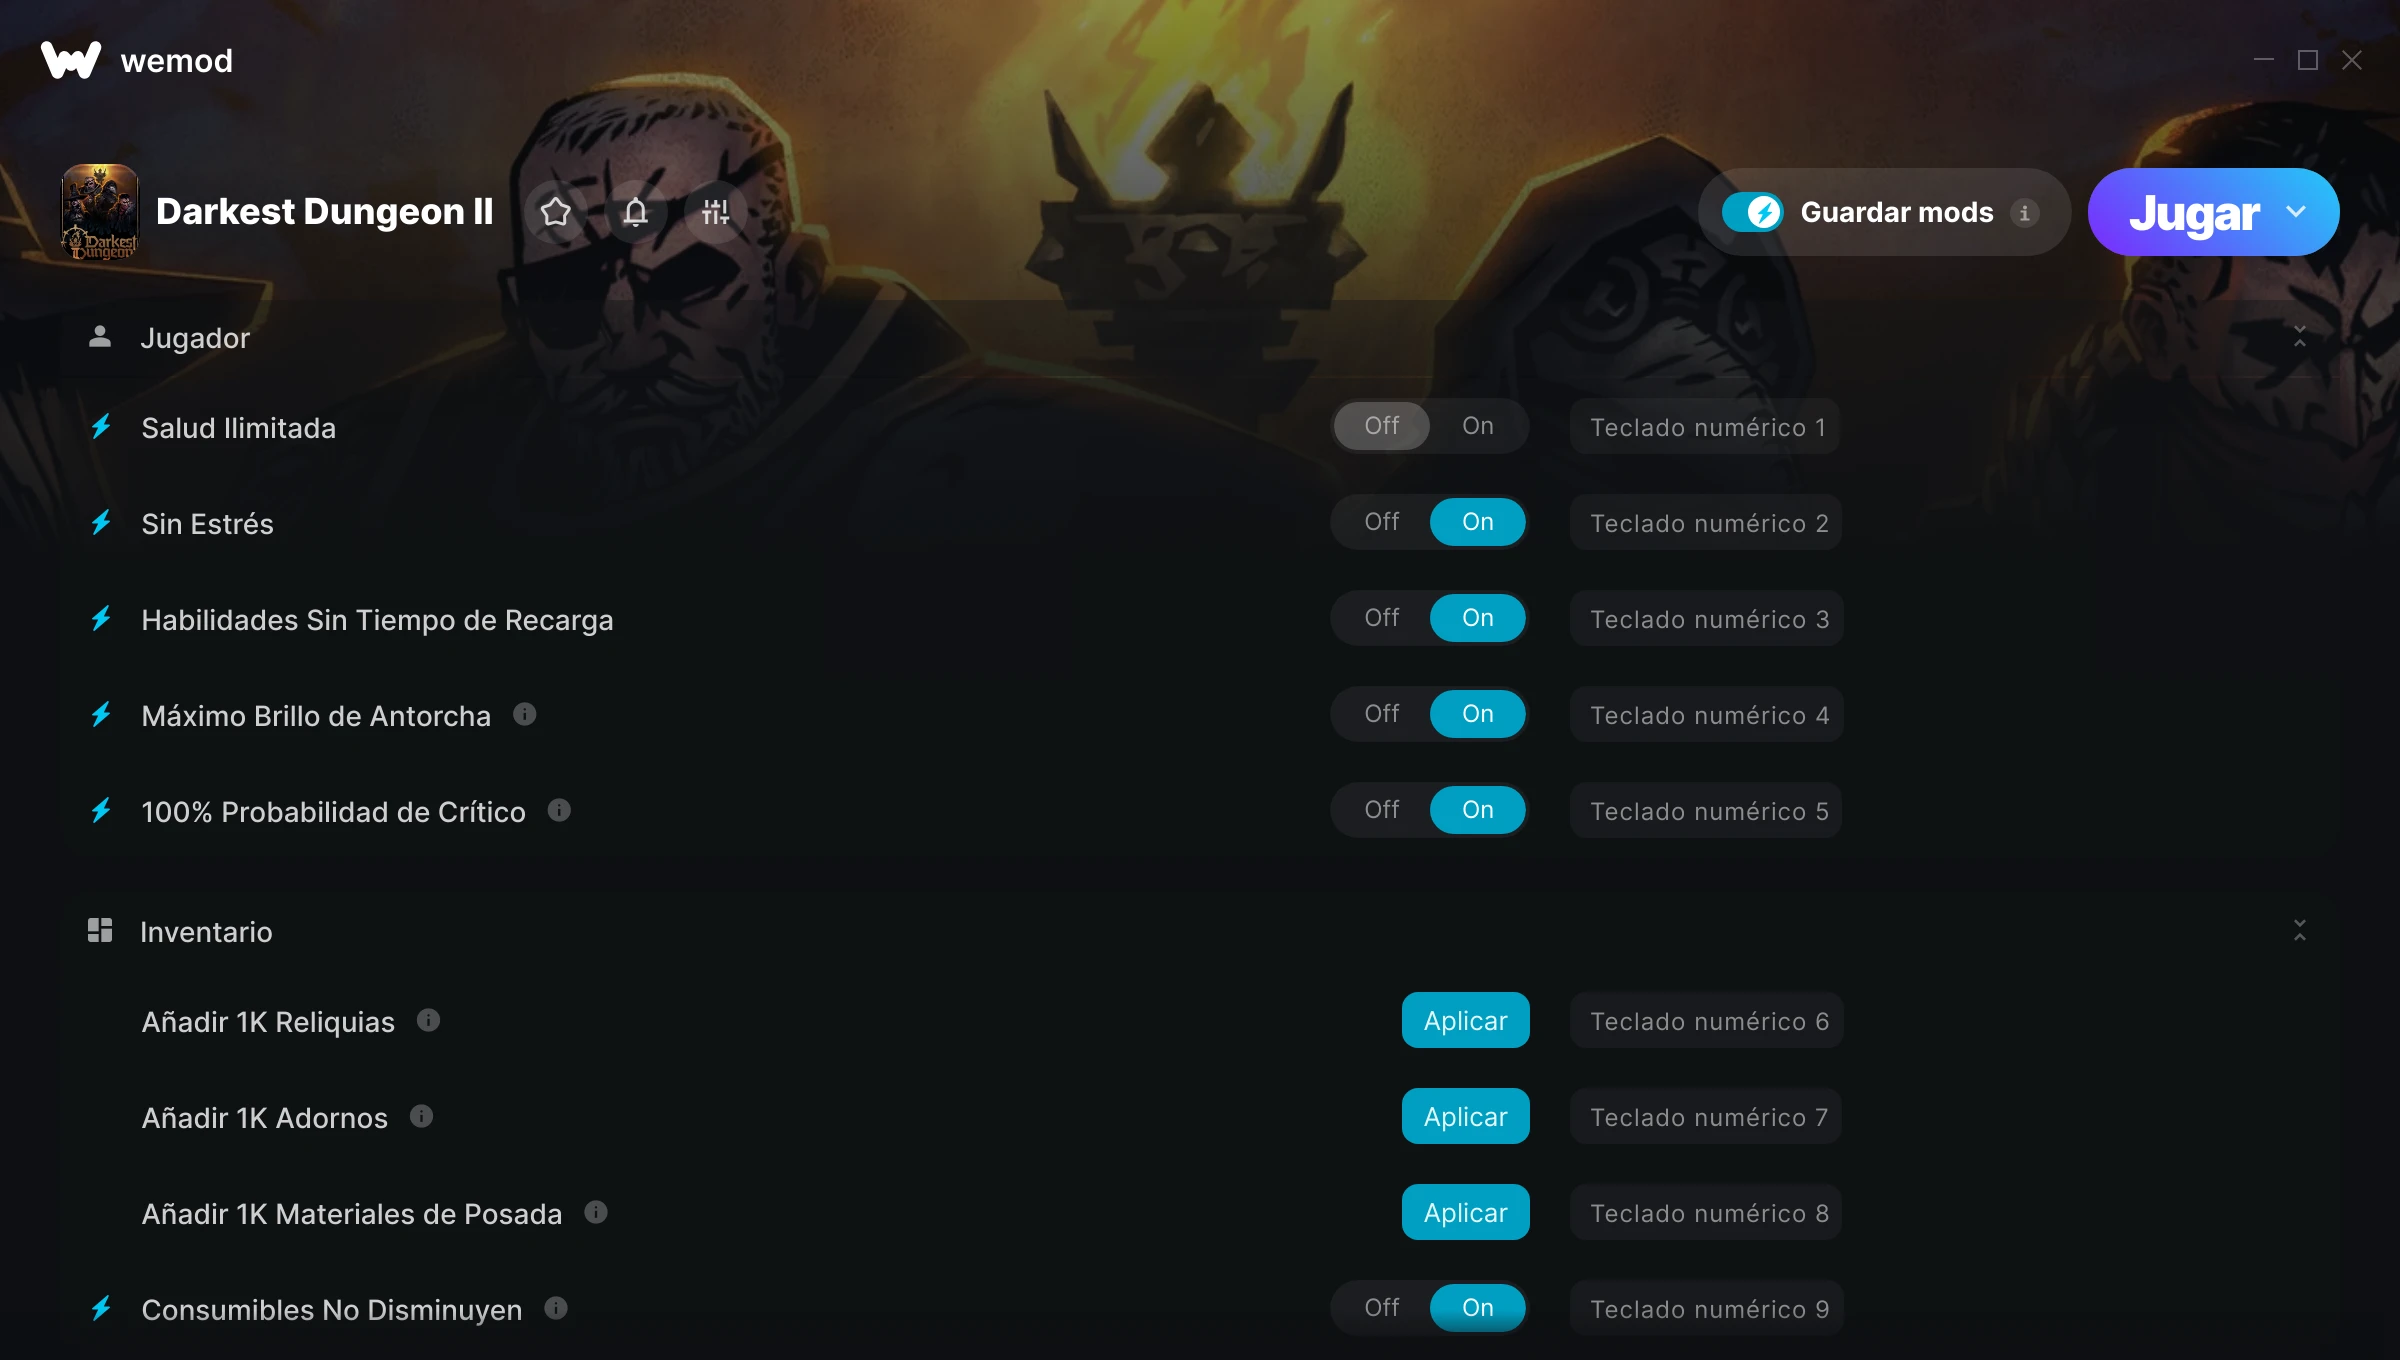Show info for Guardar mods
This screenshot has width=2400, height=1360.
2025,213
